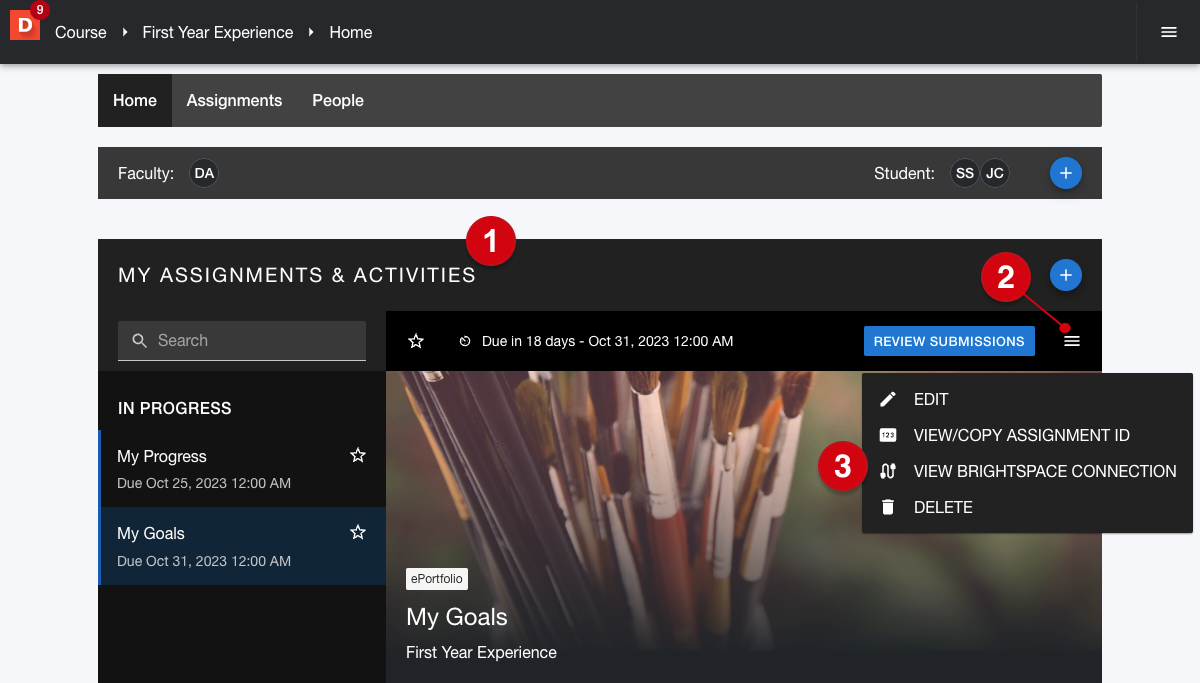Click the assignment ID icon in menu
This screenshot has width=1200, height=683.
(x=888, y=435)
